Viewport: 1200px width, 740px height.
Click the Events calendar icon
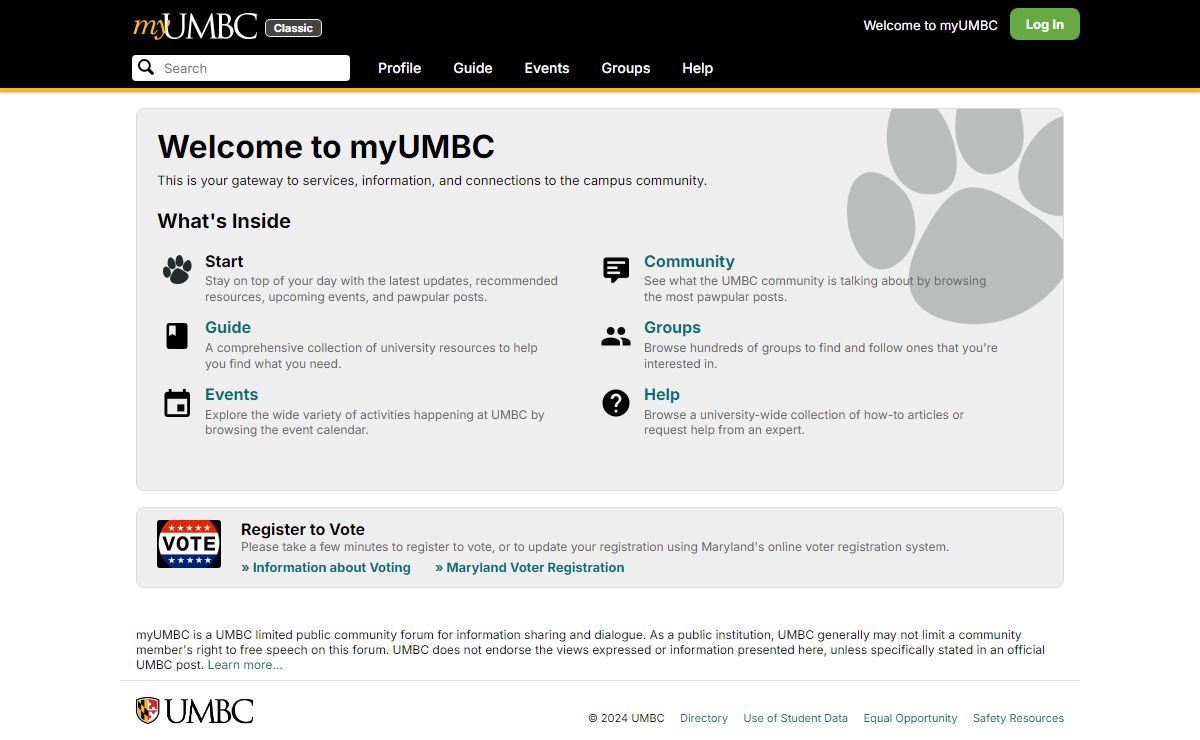pos(177,403)
